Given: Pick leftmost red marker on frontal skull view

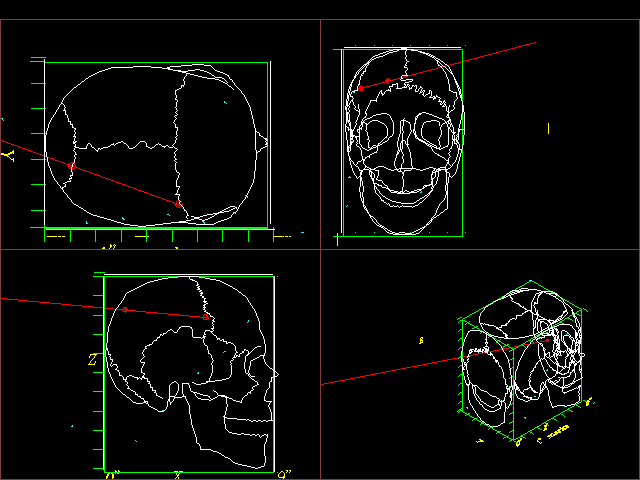Looking at the screenshot, I should (x=360, y=88).
